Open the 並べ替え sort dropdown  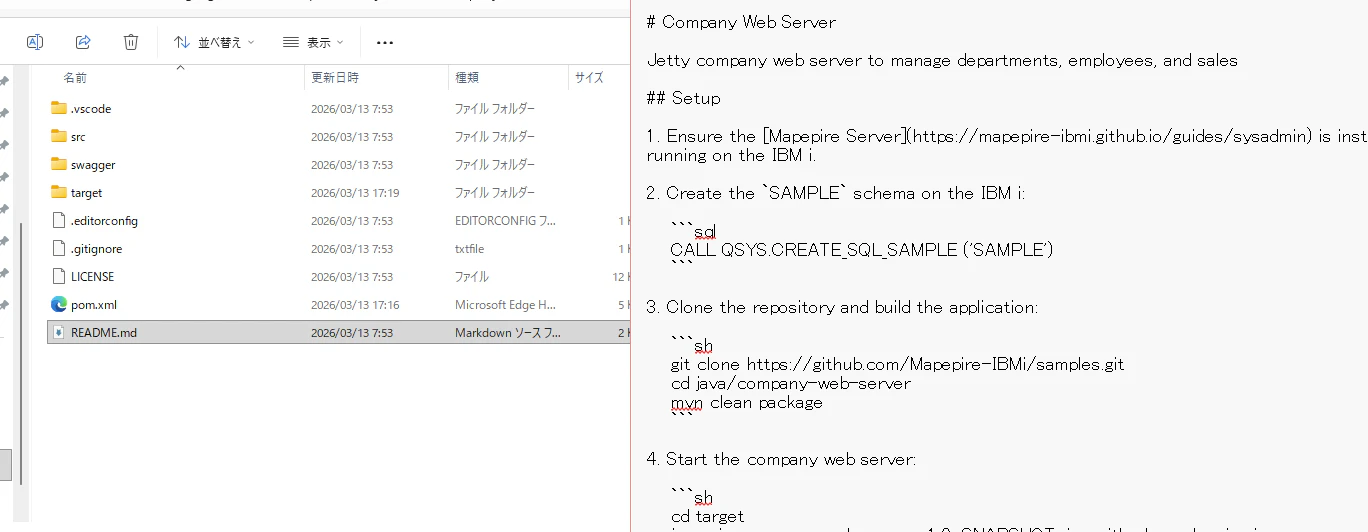214,42
